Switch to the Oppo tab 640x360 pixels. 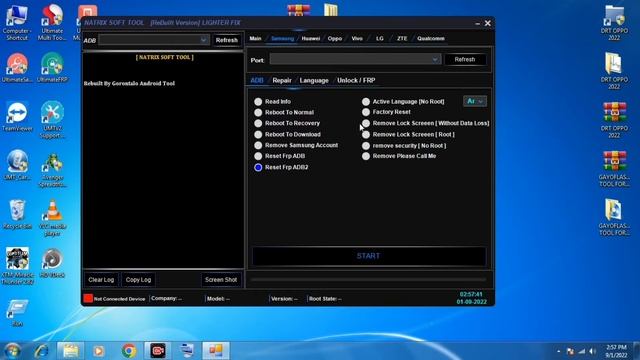click(x=335, y=38)
